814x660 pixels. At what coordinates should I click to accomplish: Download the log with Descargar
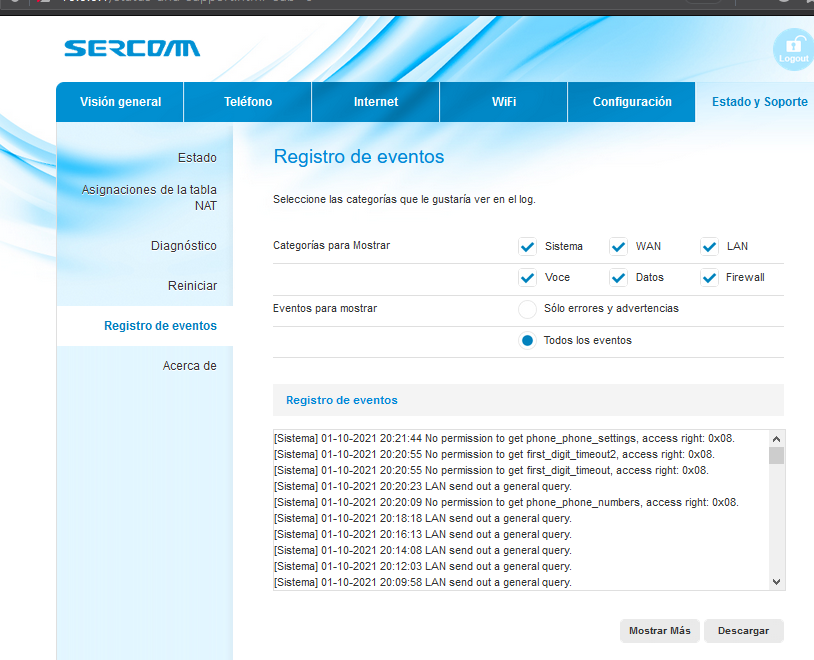743,631
